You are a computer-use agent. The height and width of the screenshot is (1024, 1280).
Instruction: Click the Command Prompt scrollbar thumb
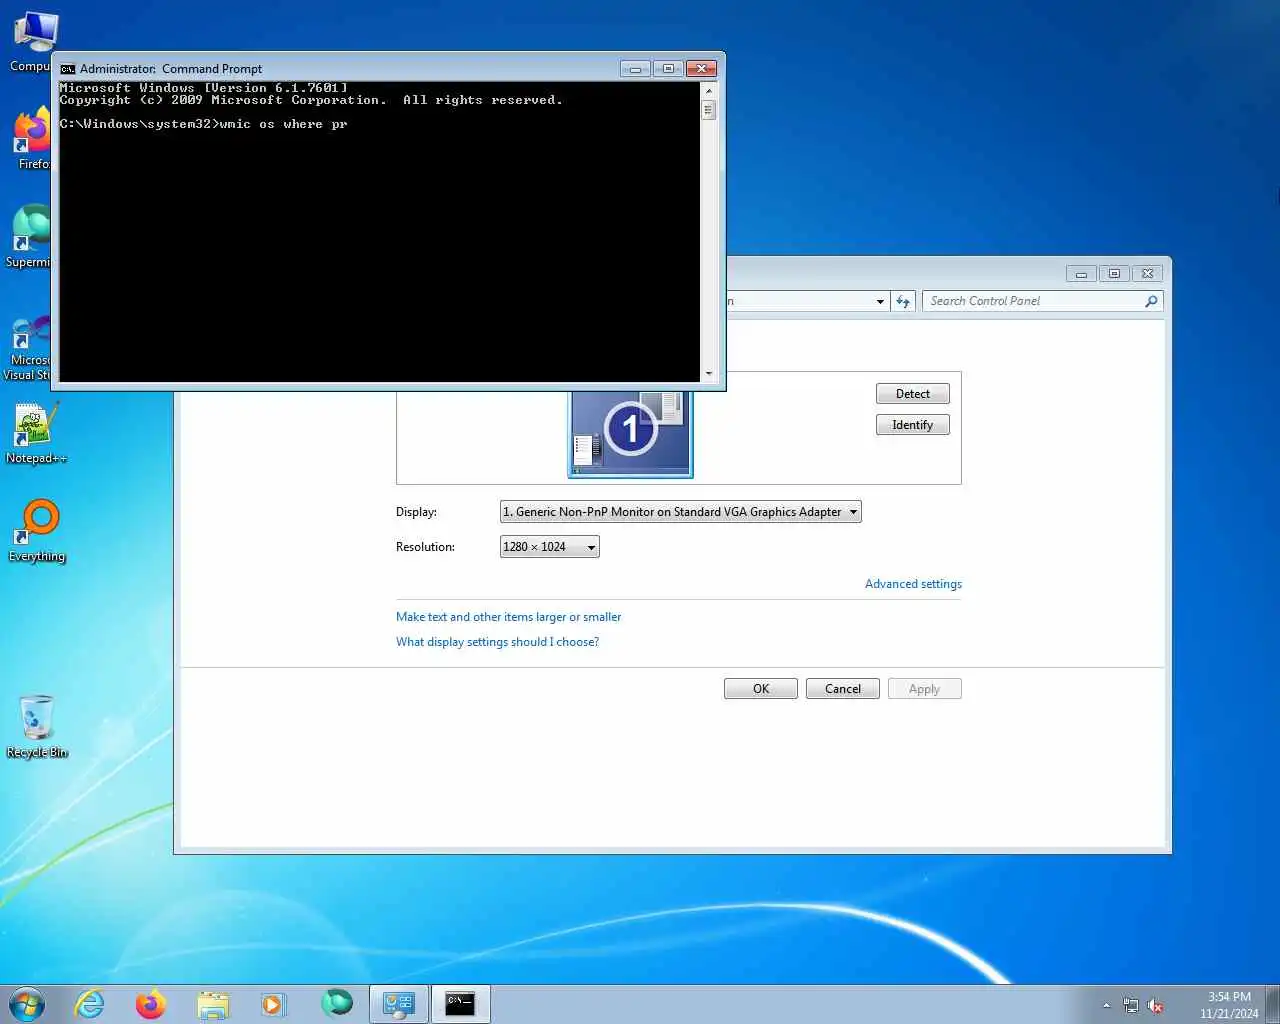click(709, 110)
